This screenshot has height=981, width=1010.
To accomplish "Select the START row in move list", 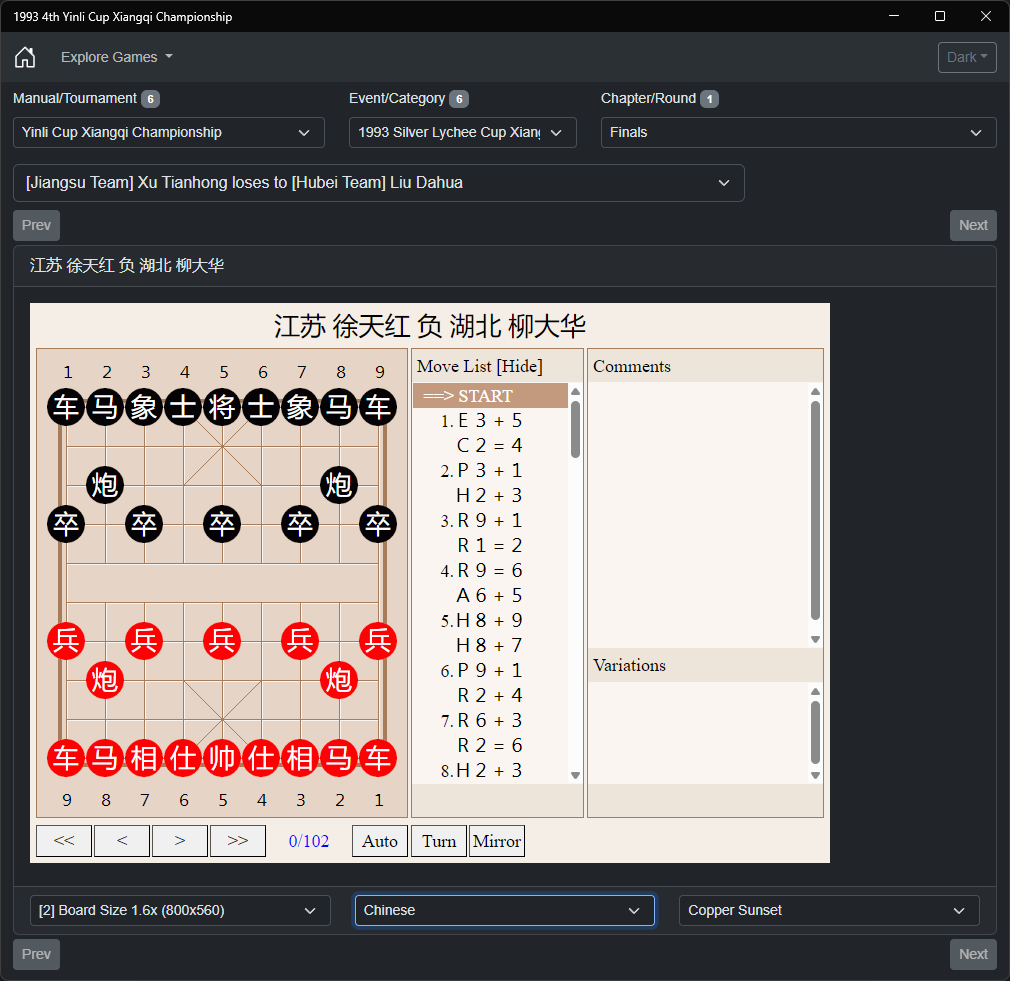I will click(490, 395).
